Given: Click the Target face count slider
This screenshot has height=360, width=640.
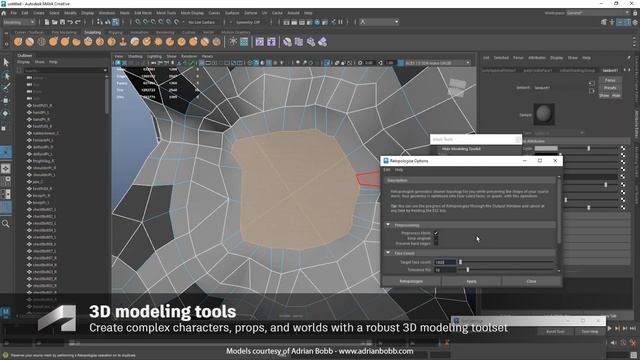Looking at the screenshot, I should [506, 262].
